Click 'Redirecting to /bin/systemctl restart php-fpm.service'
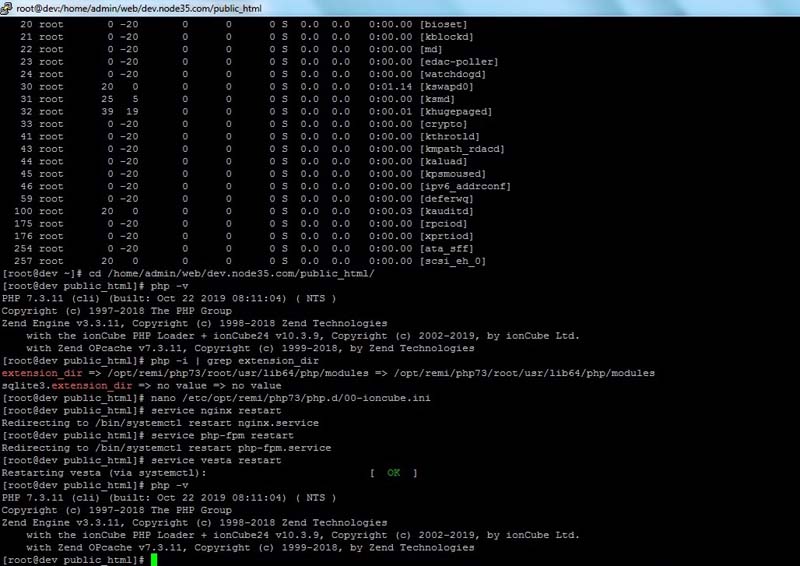This screenshot has width=800, height=566. pyautogui.click(x=166, y=448)
